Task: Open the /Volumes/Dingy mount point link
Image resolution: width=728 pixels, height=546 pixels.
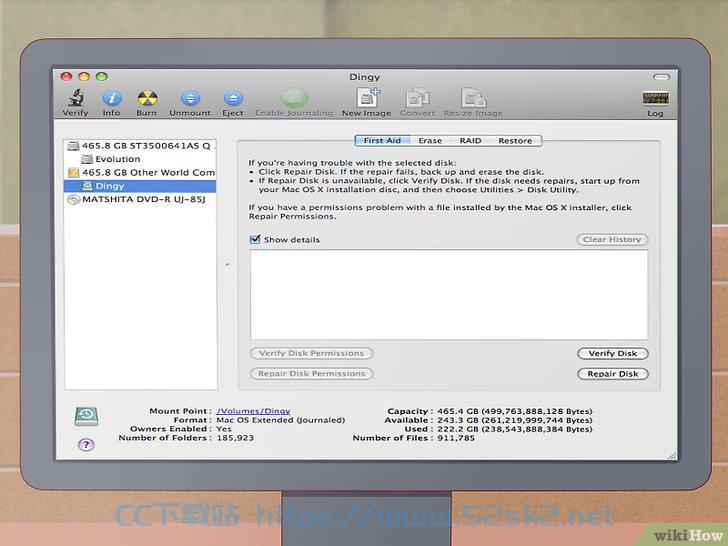Action: (254, 411)
